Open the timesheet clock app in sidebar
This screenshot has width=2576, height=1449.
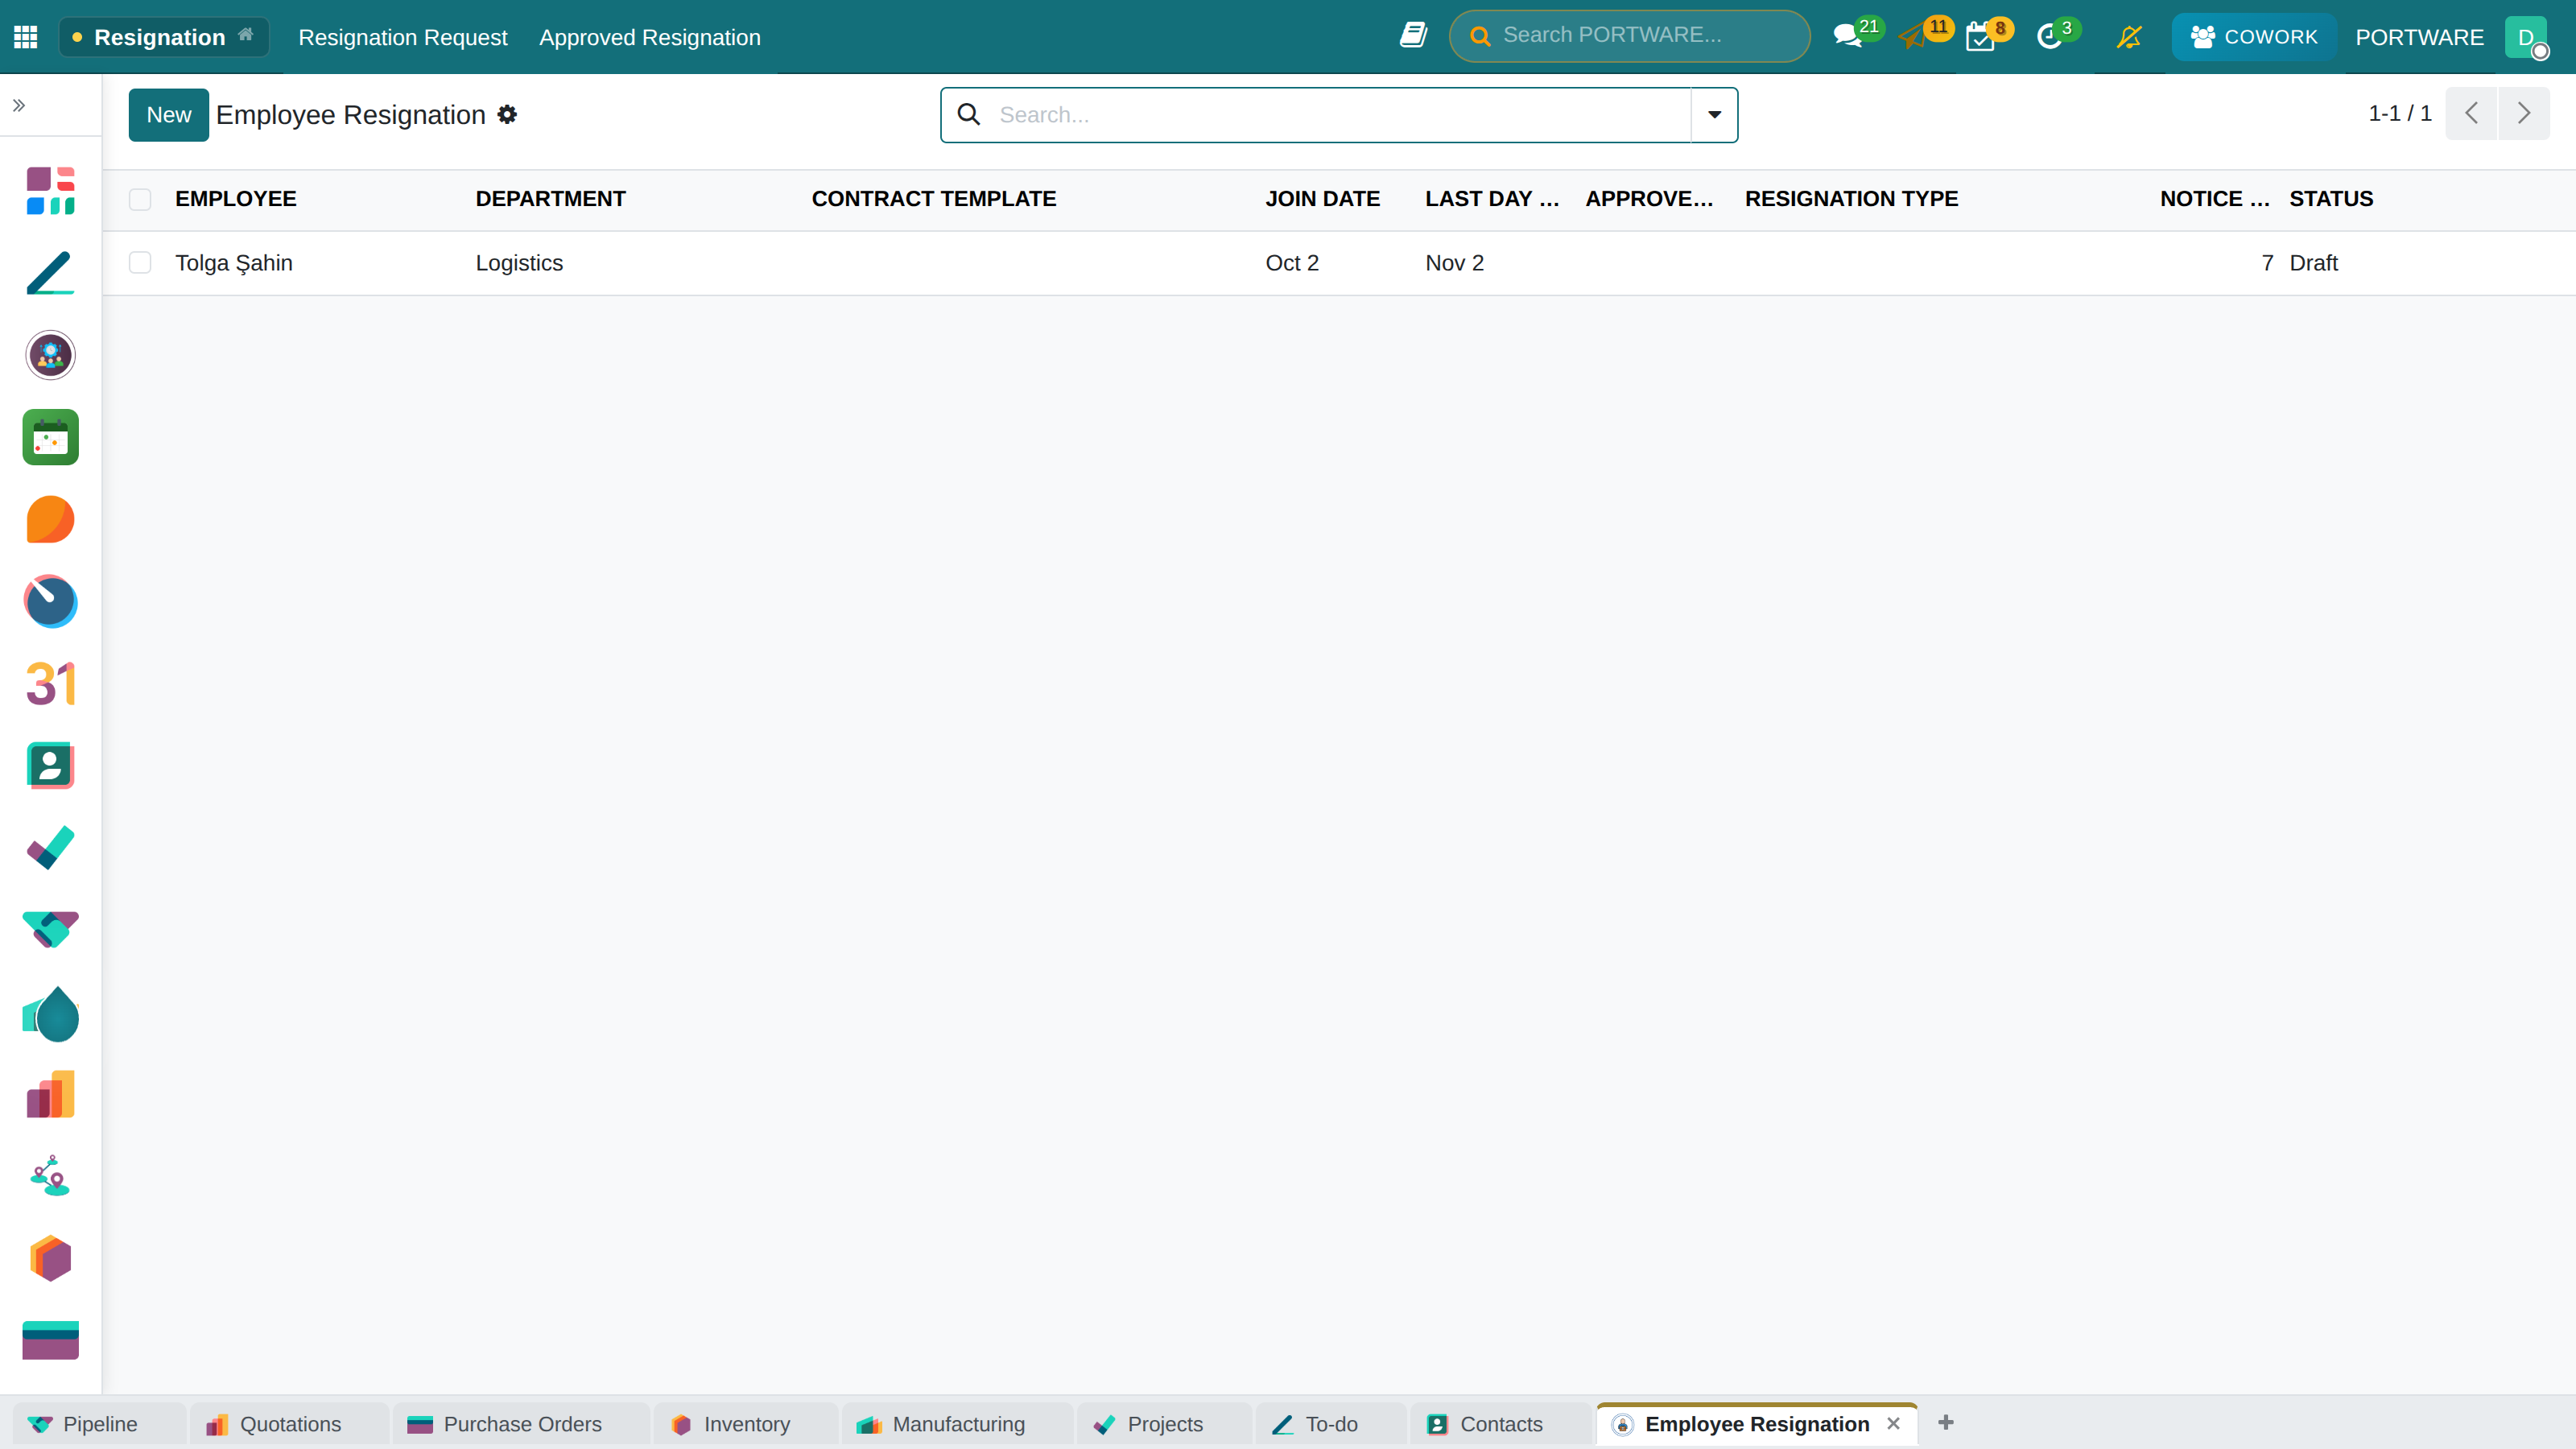(50, 601)
